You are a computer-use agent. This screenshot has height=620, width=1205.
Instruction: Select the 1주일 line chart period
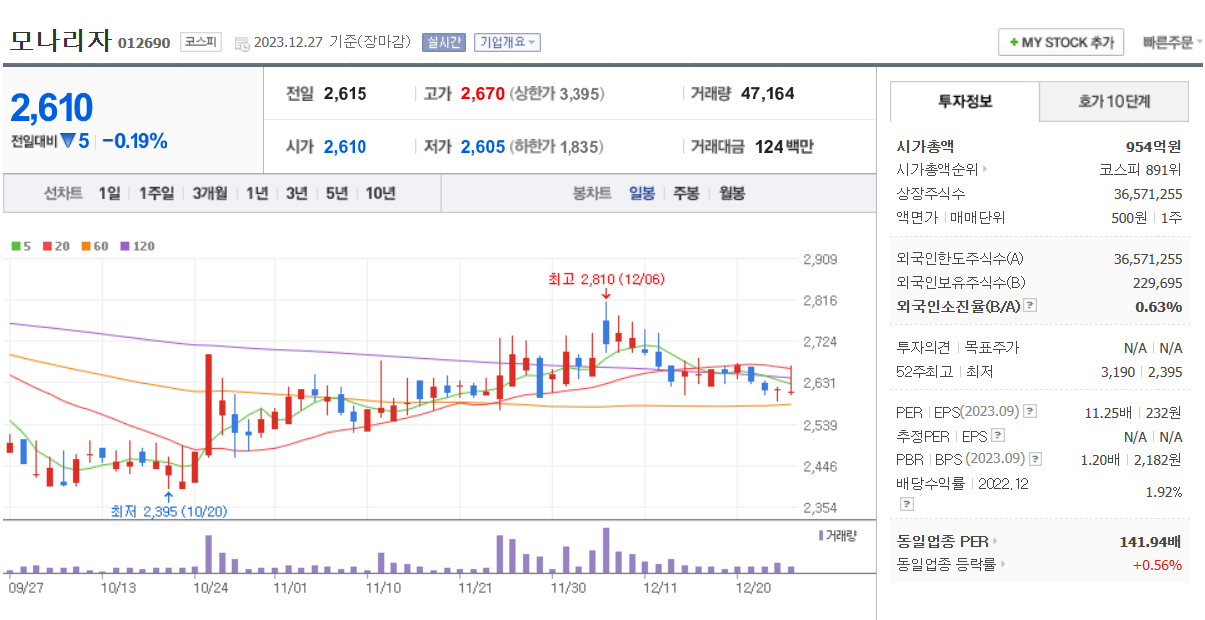(157, 194)
